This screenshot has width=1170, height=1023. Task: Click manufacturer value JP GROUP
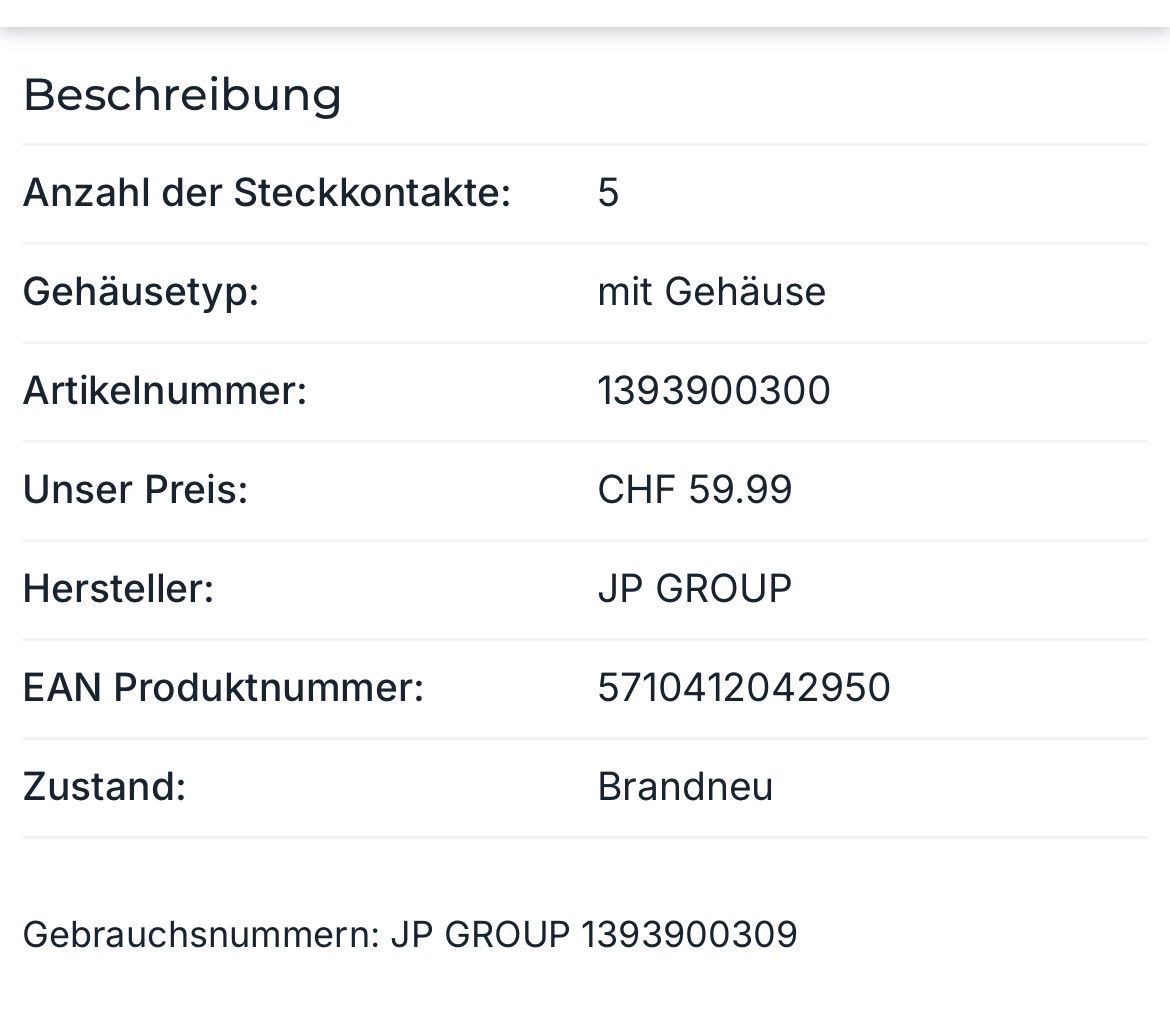click(695, 589)
